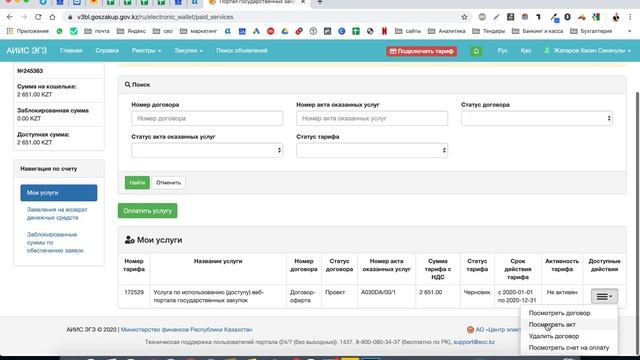This screenshot has height=360, width=640.
Task: Click the browser forward arrow
Action: (24, 17)
